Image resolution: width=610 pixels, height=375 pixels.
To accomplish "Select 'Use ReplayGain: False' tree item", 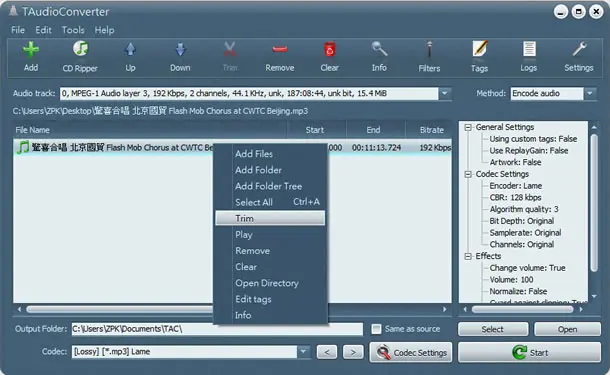I will point(529,151).
